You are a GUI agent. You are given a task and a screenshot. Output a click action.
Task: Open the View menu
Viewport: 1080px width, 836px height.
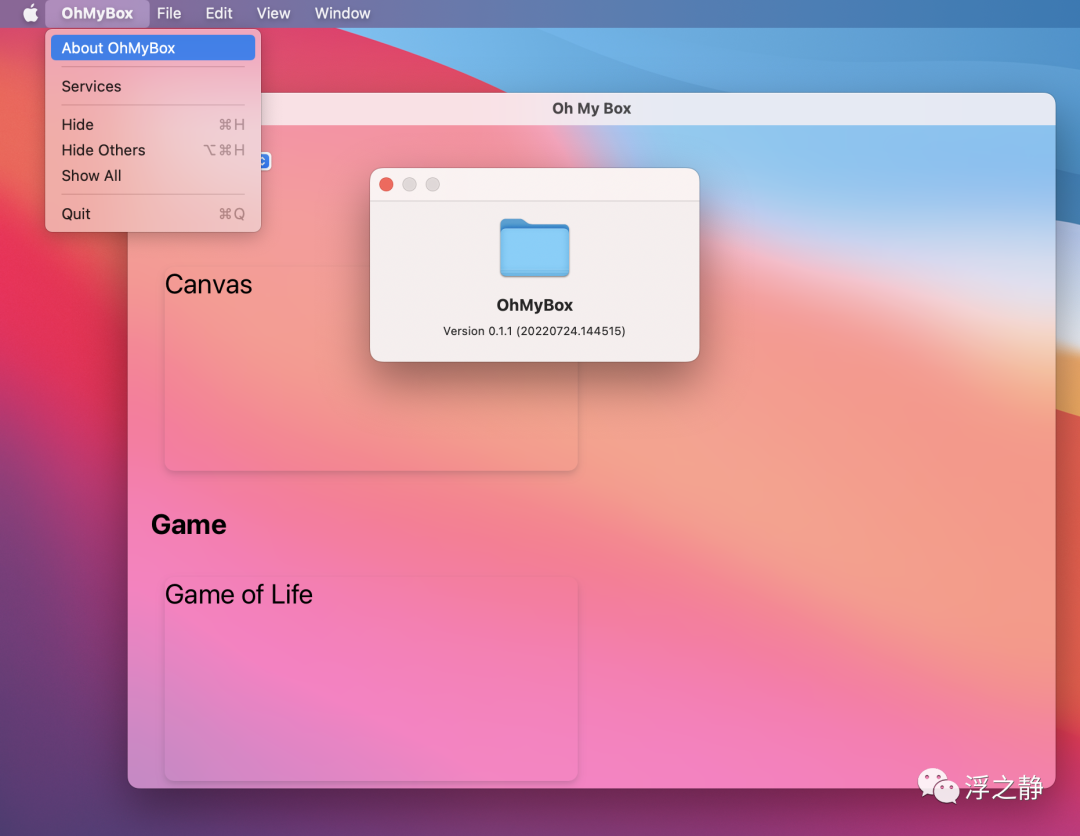pos(273,13)
